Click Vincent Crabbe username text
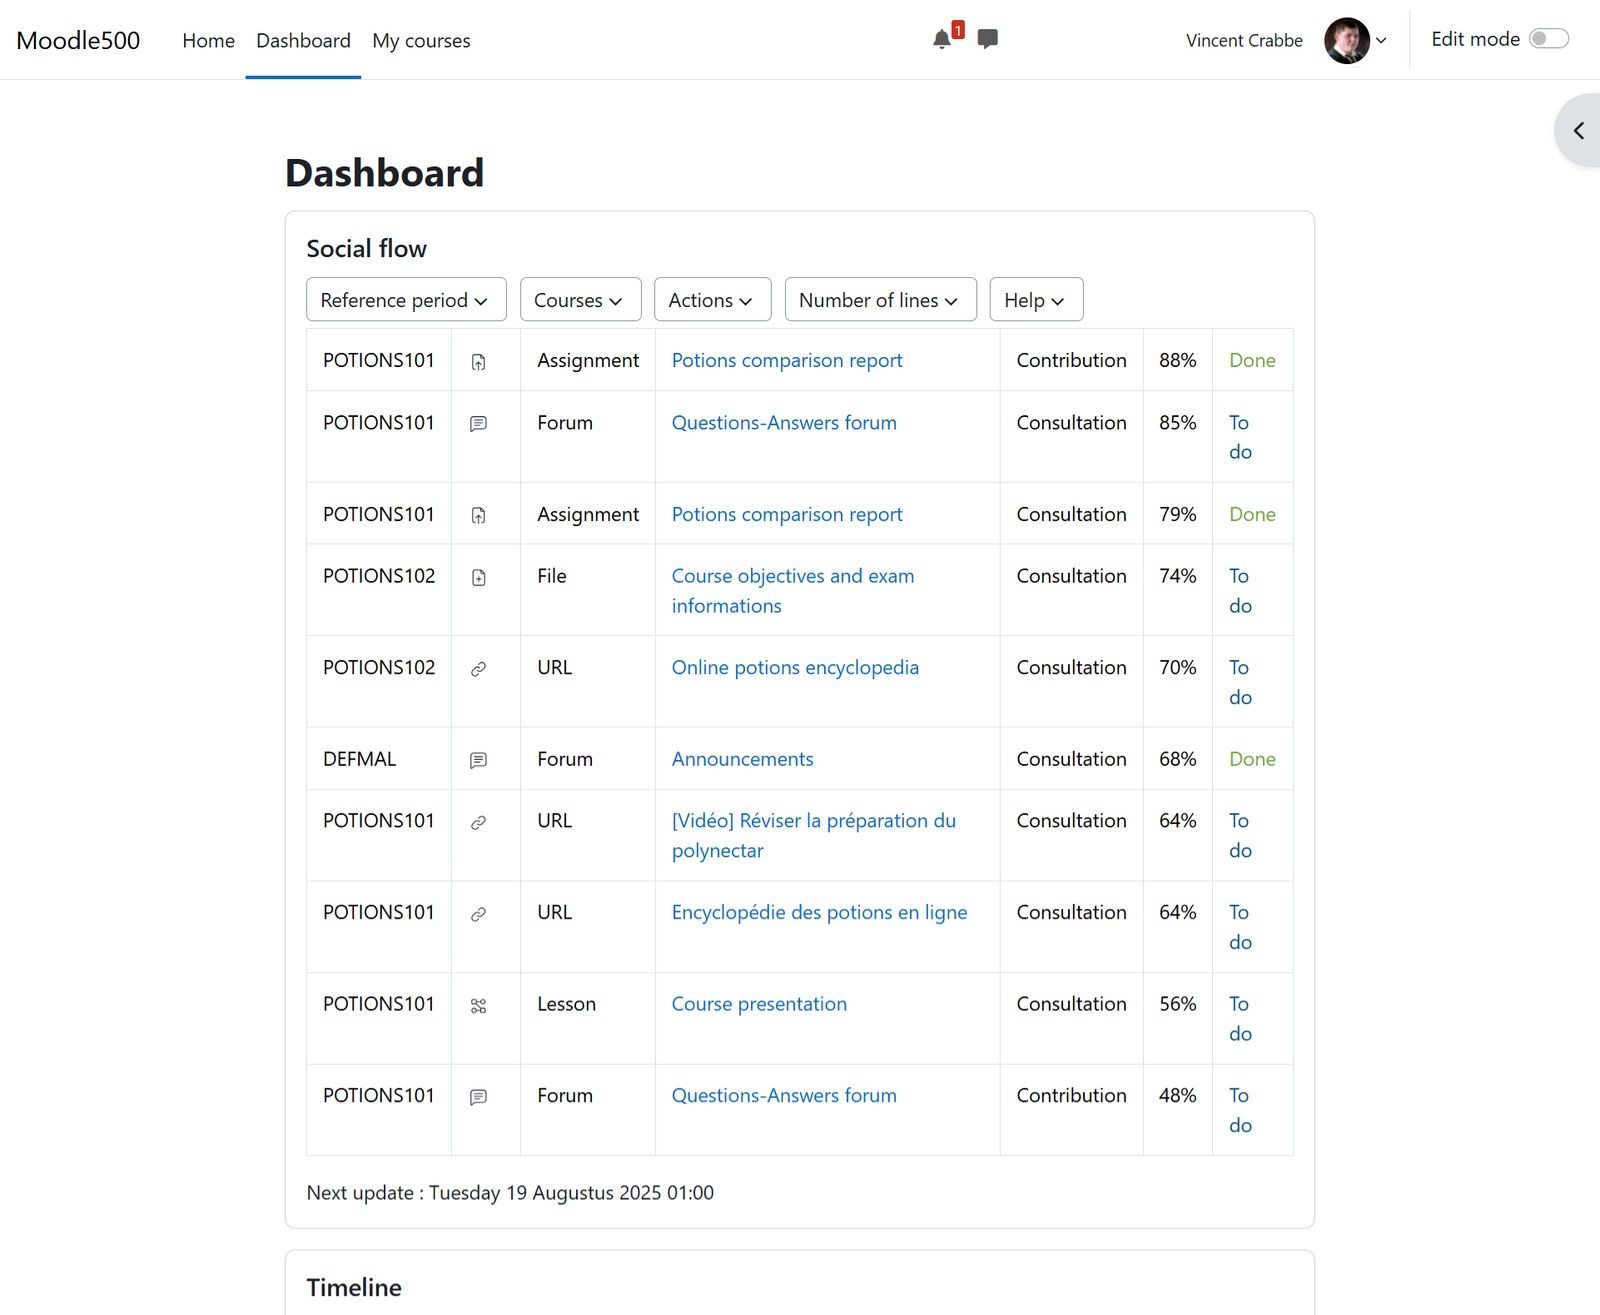Image resolution: width=1600 pixels, height=1315 pixels. point(1244,40)
